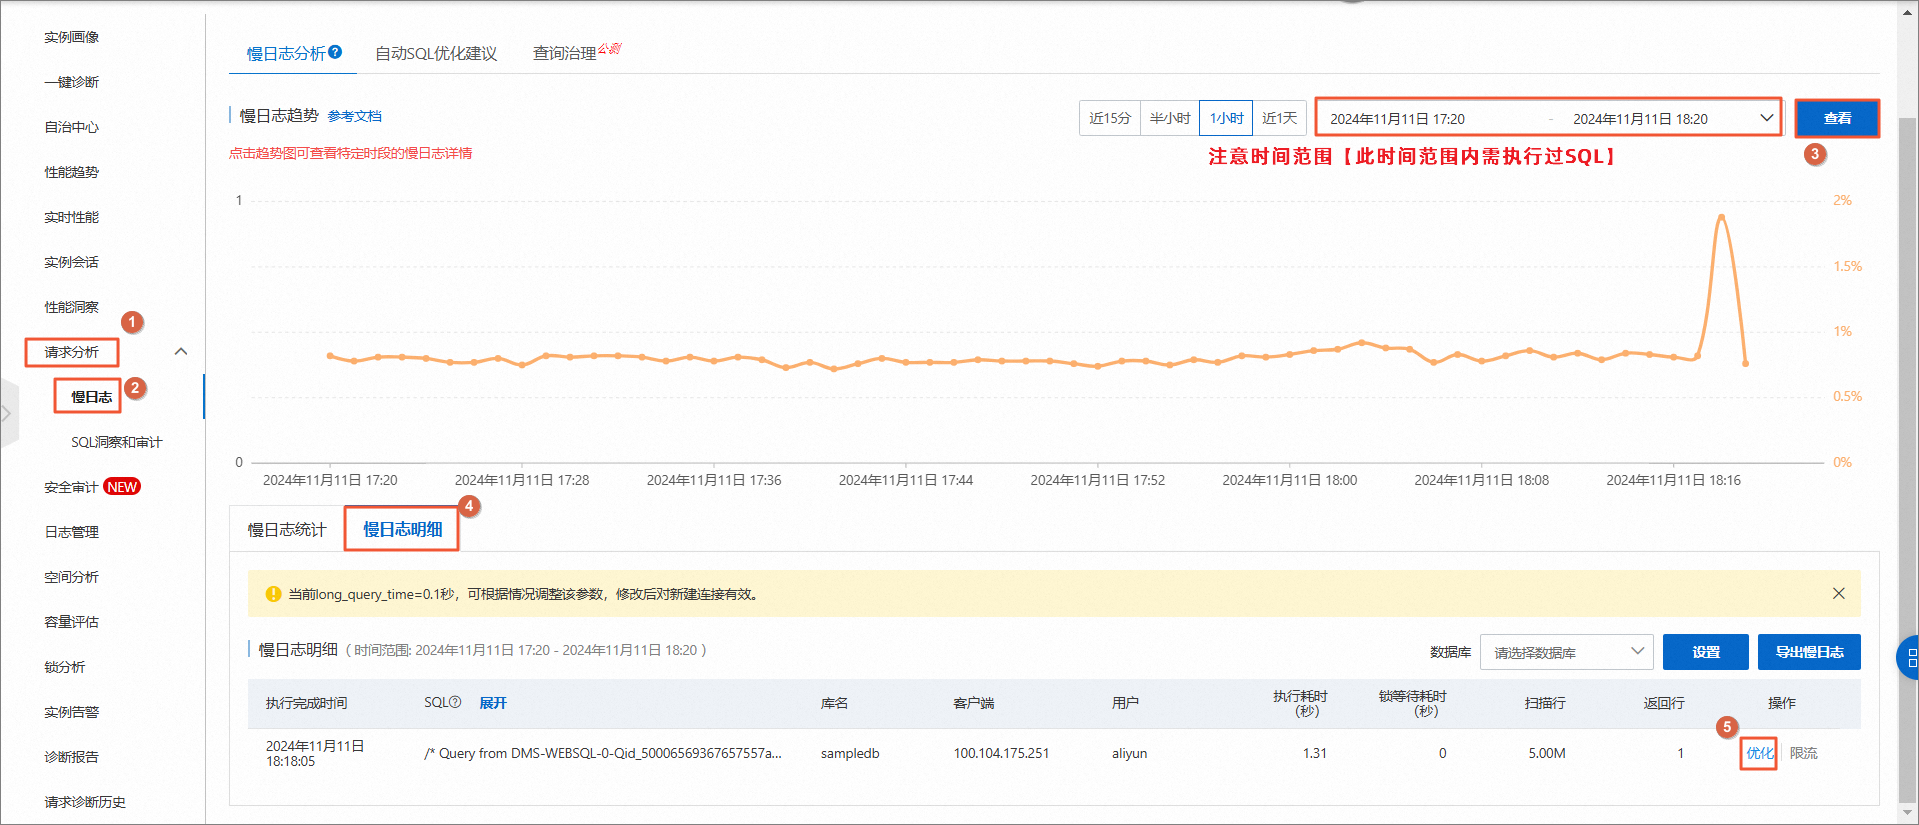The image size is (1919, 825).
Task: Click the 查看 button
Action: (x=1837, y=118)
